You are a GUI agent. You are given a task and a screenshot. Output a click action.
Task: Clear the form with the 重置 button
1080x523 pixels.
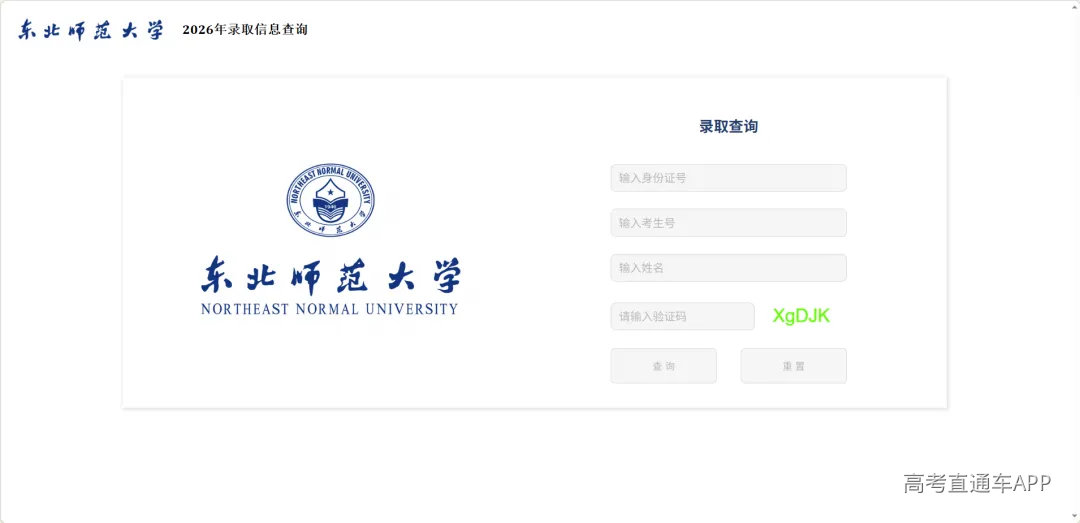tap(793, 366)
